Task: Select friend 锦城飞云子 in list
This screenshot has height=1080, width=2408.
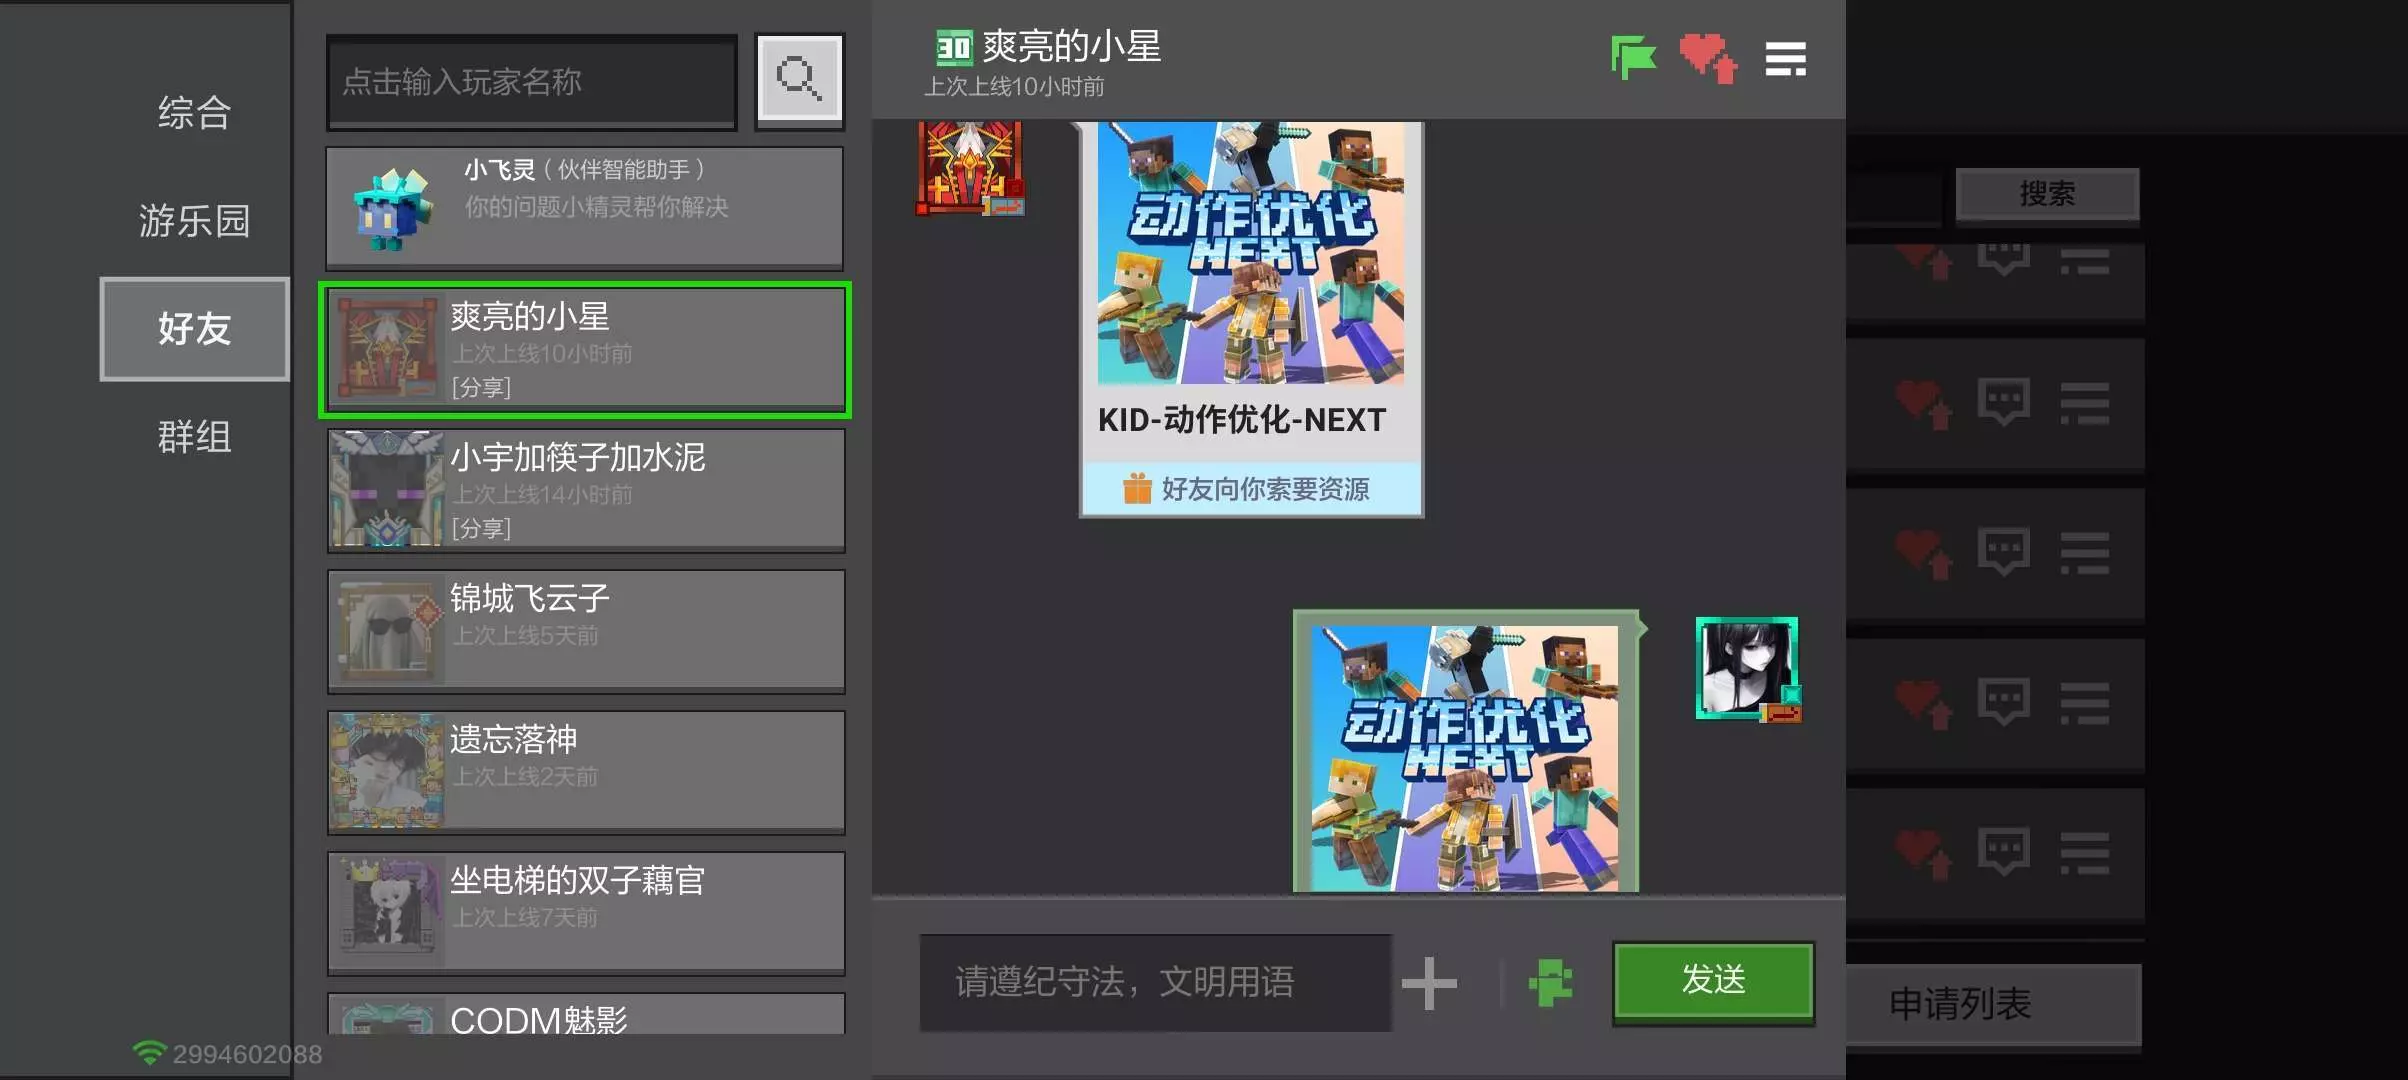Action: tap(585, 631)
